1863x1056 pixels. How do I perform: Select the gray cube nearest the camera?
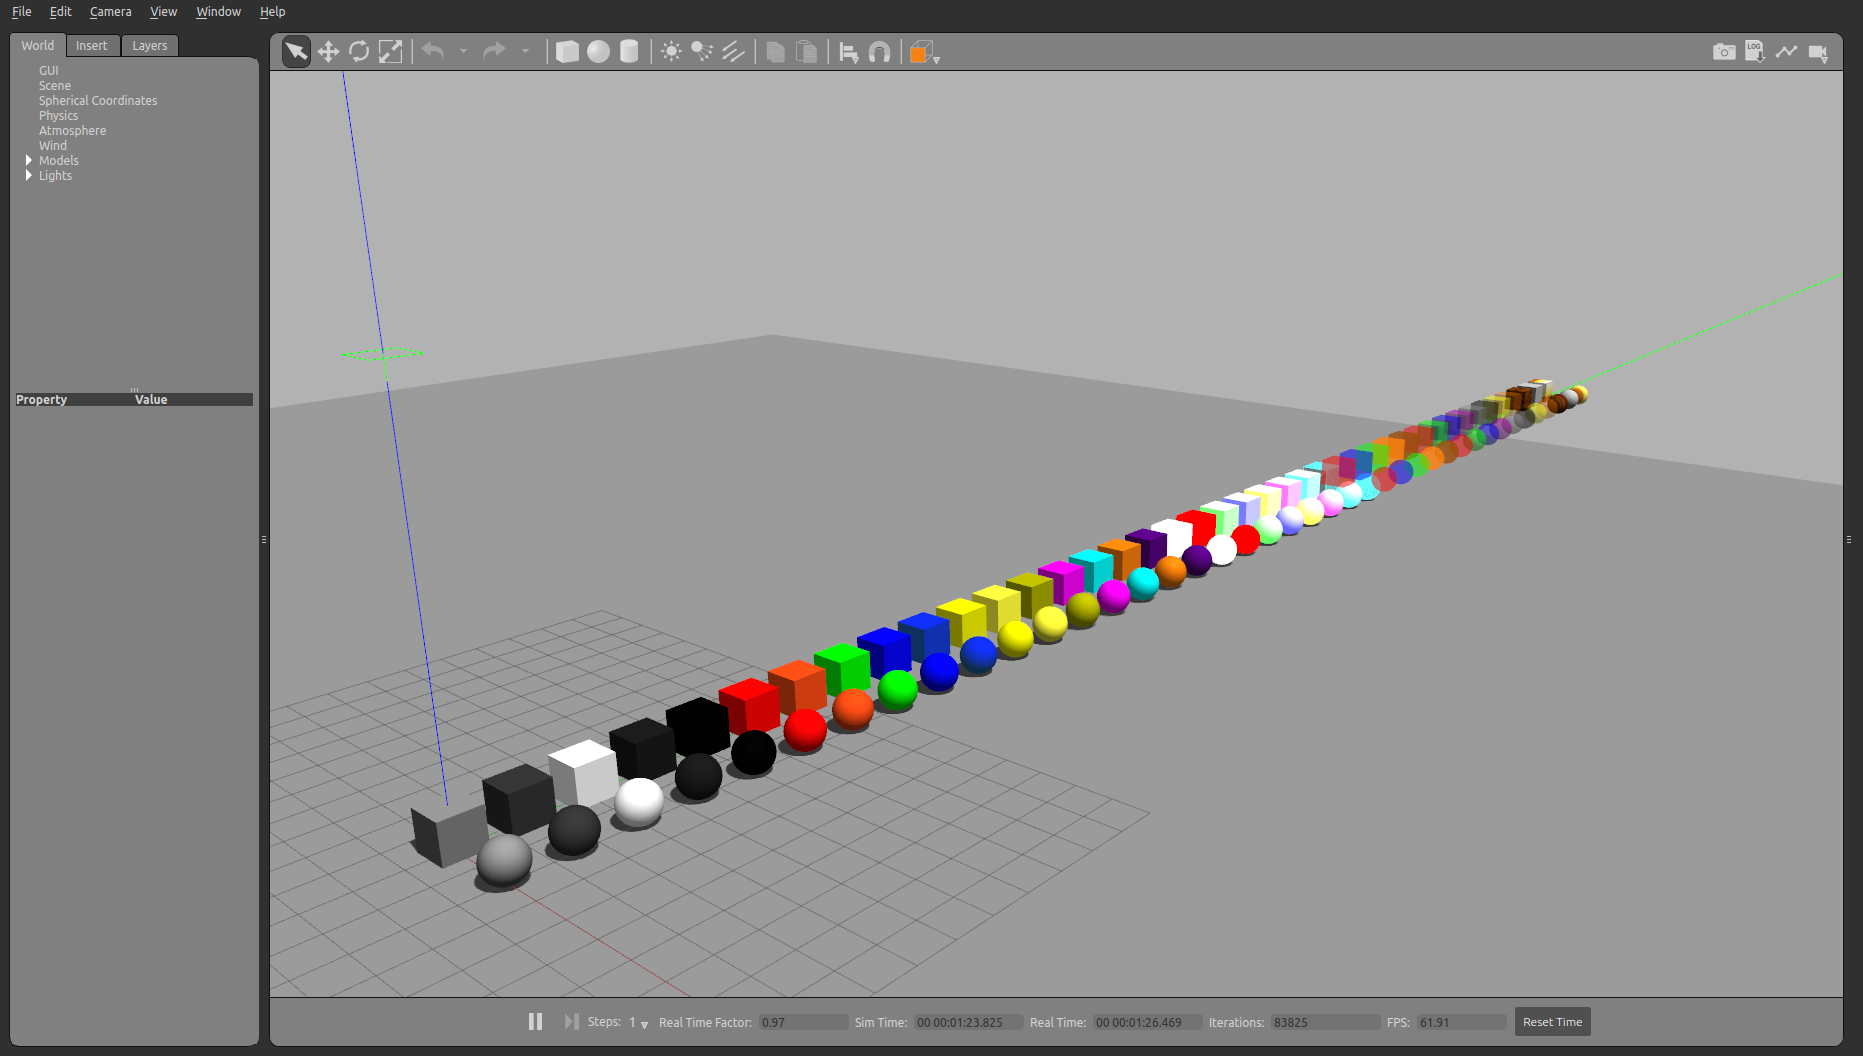tap(449, 834)
